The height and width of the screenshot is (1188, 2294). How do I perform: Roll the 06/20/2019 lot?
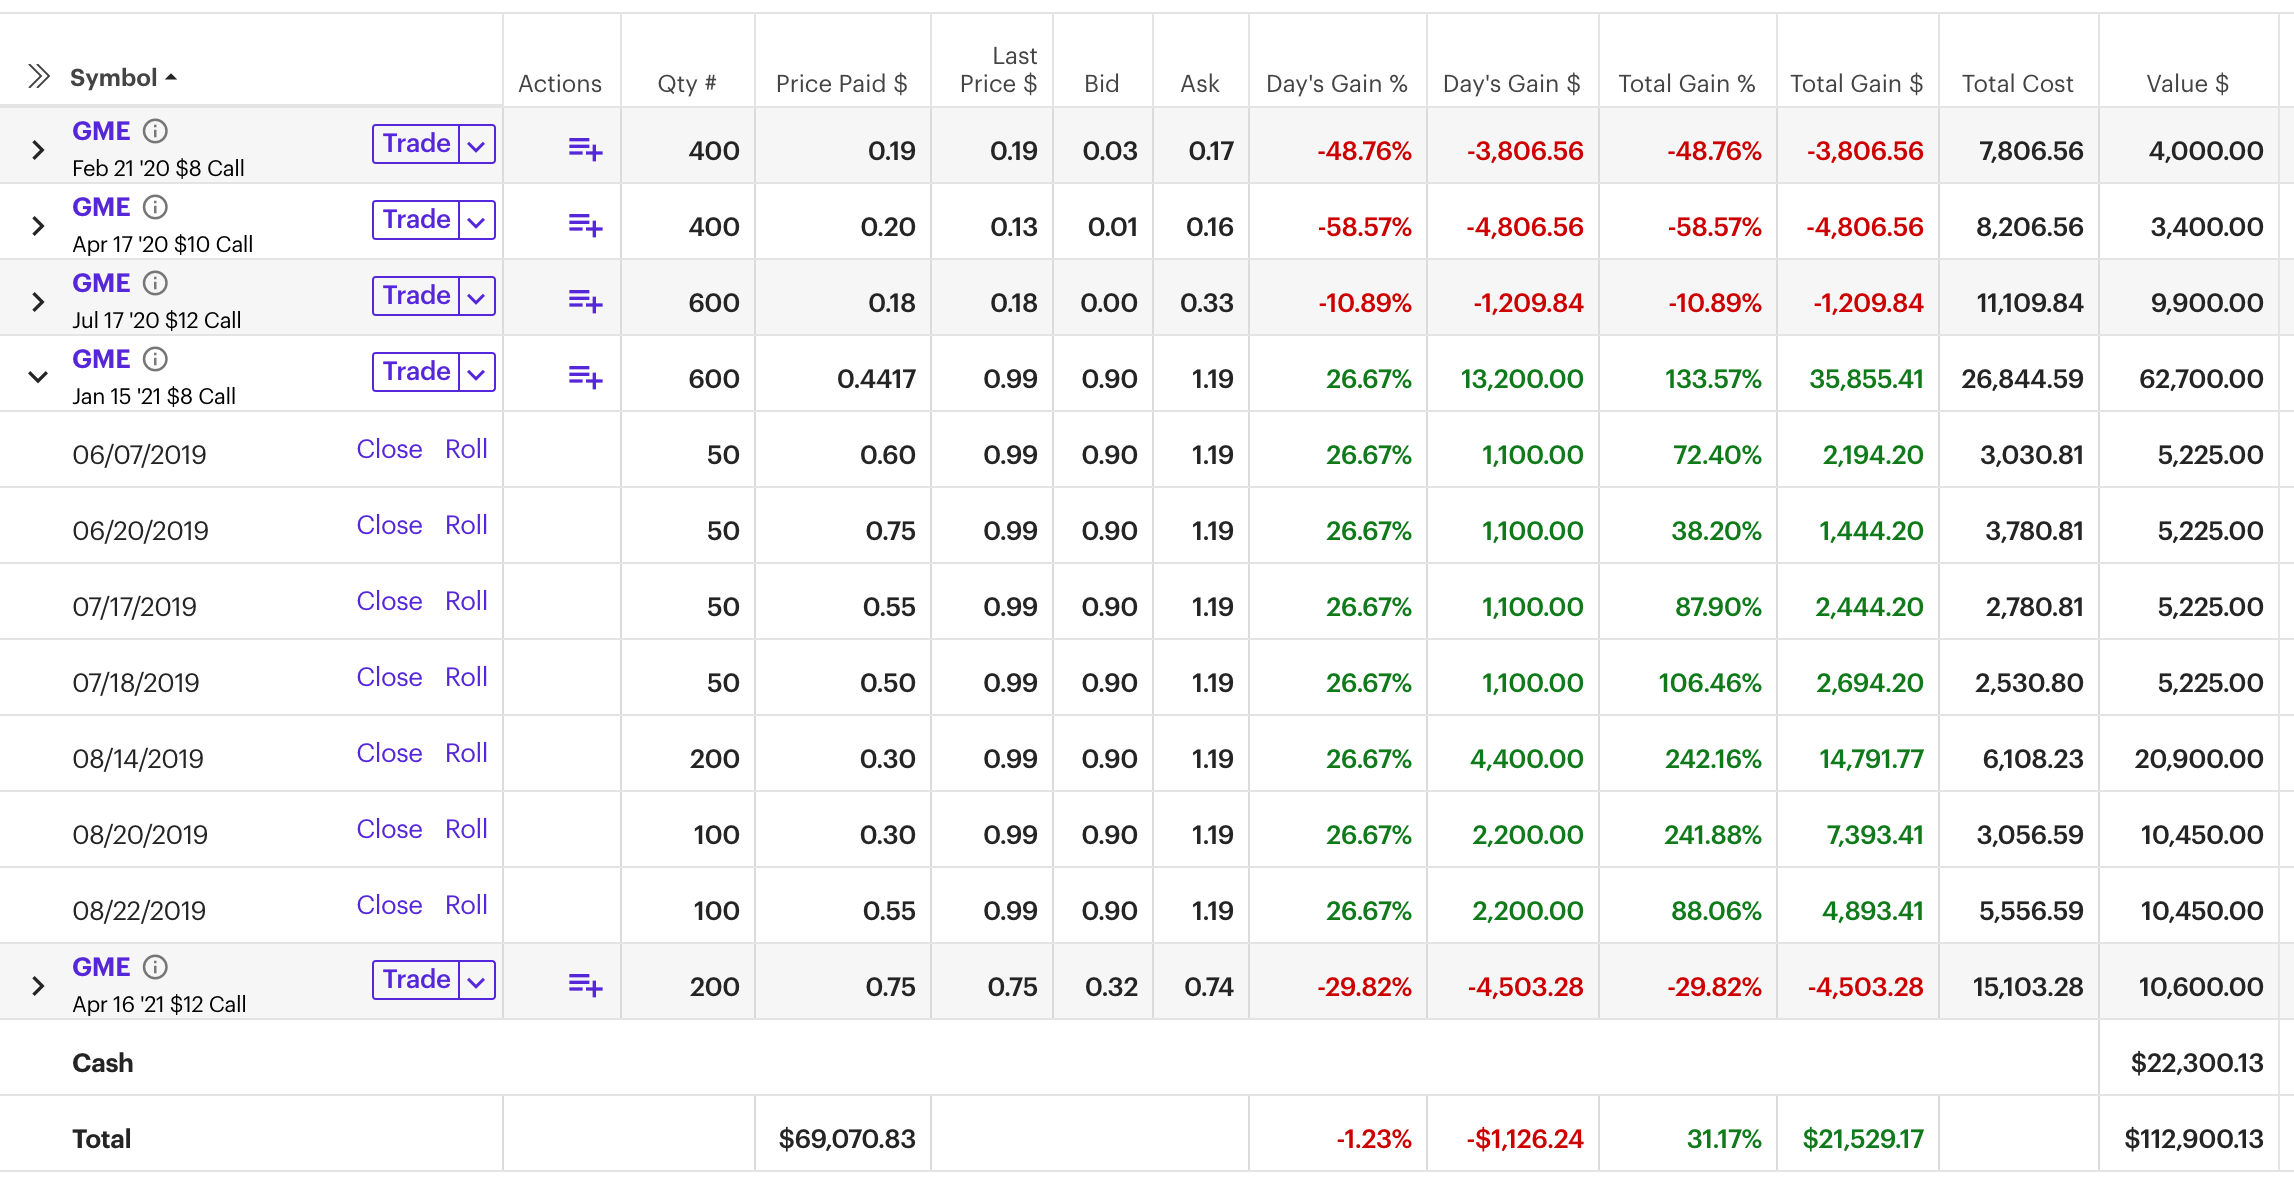point(466,525)
